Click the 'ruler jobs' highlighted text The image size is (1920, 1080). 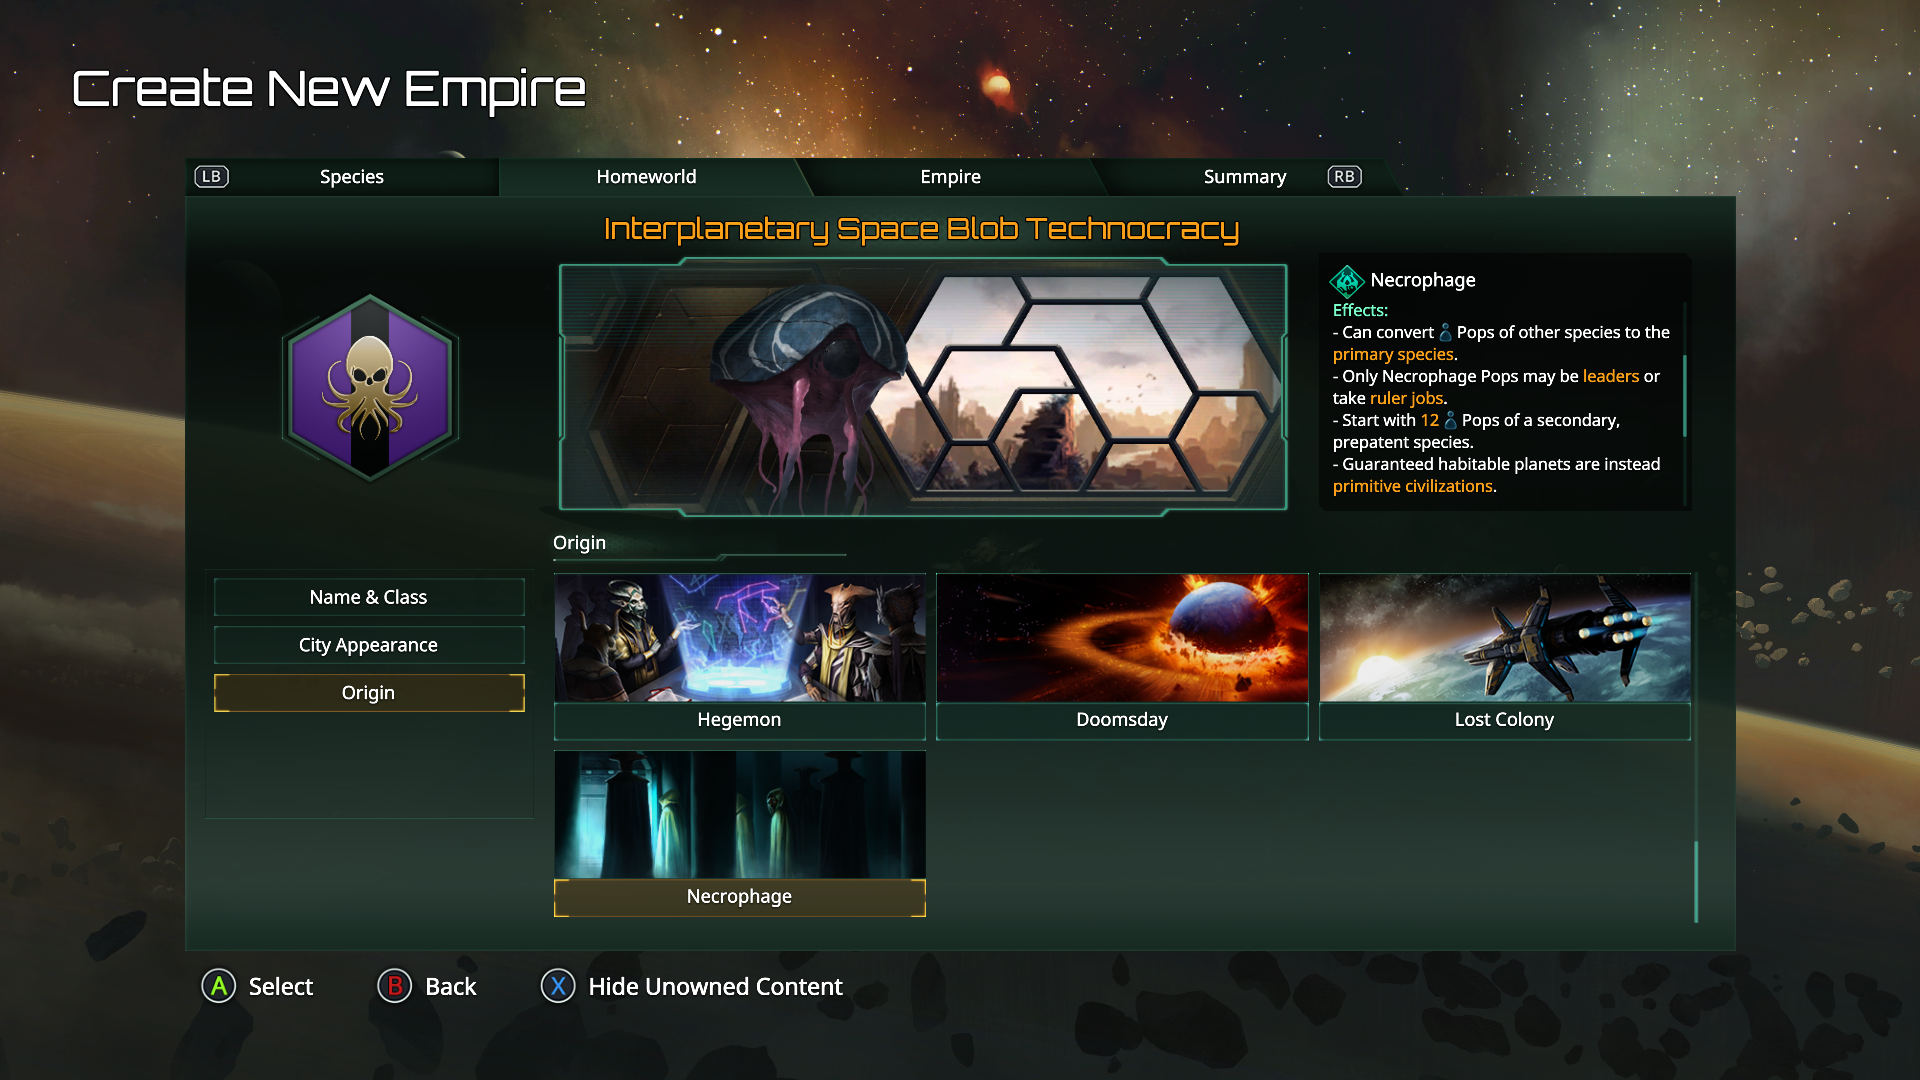1406,398
